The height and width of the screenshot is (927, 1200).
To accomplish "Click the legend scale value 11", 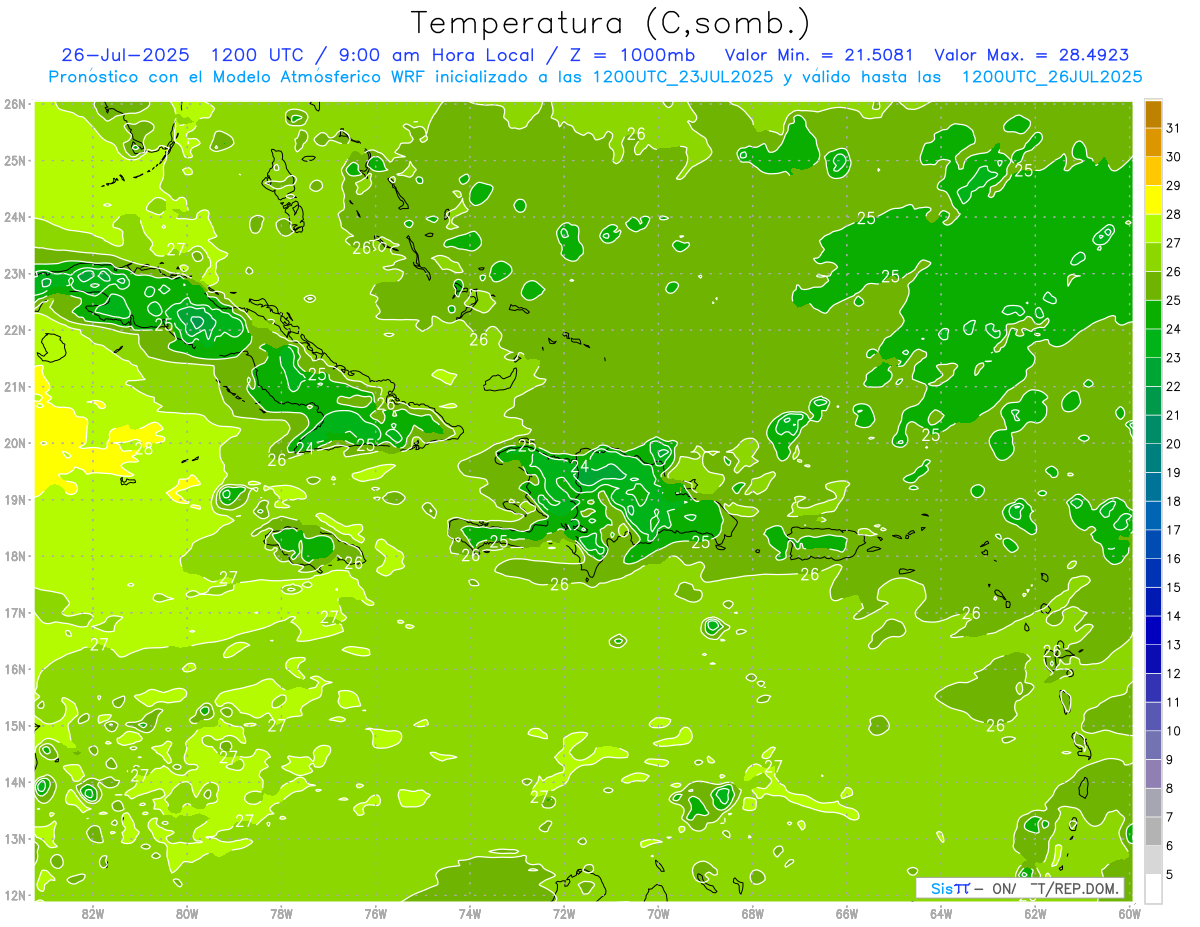I will [x=1173, y=702].
